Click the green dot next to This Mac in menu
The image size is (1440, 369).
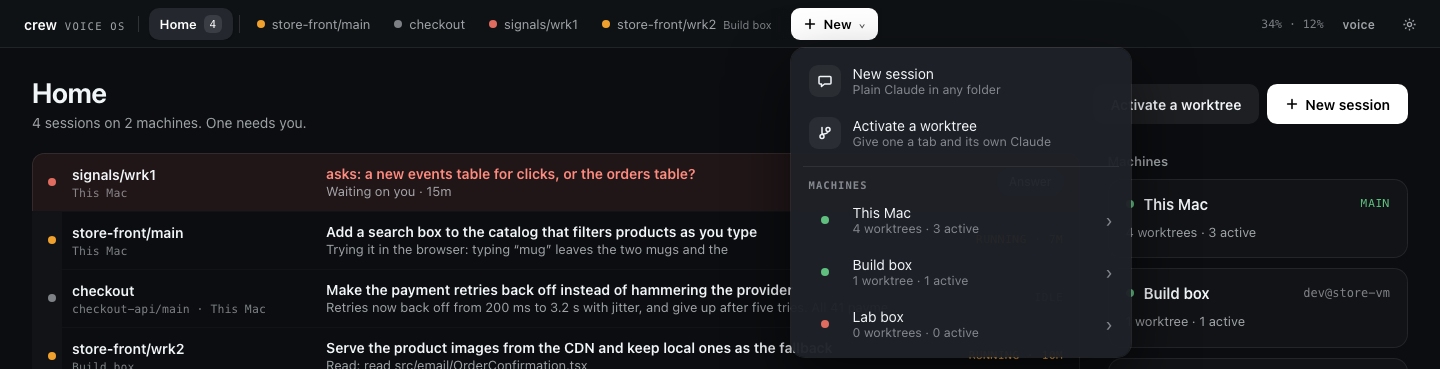pos(825,220)
